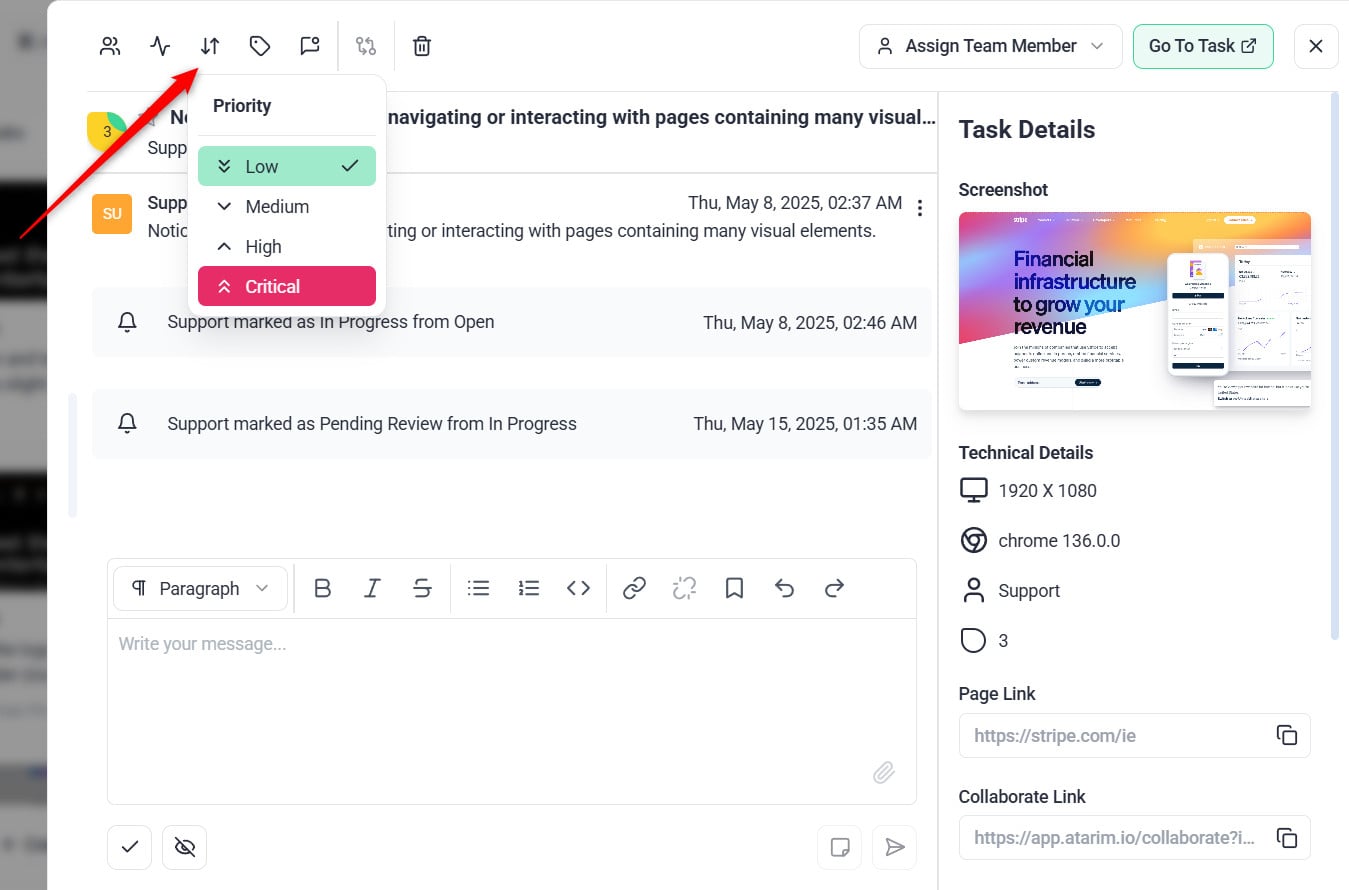Insert a link in the editor
Viewport: 1349px width, 890px height.
(634, 588)
